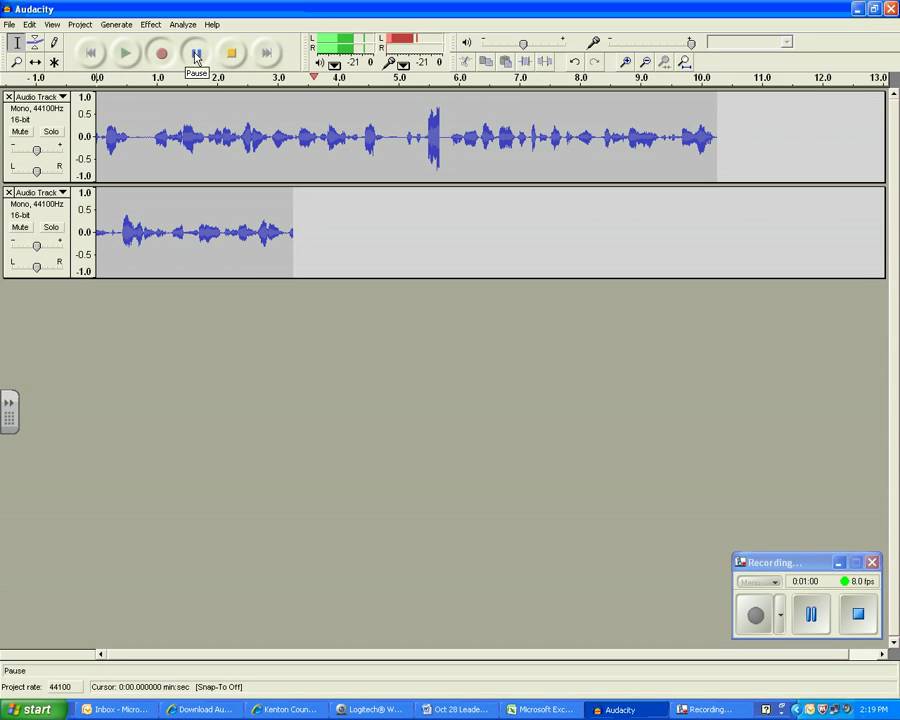The height and width of the screenshot is (720, 900).
Task: Mute the second audio track
Action: tap(20, 227)
